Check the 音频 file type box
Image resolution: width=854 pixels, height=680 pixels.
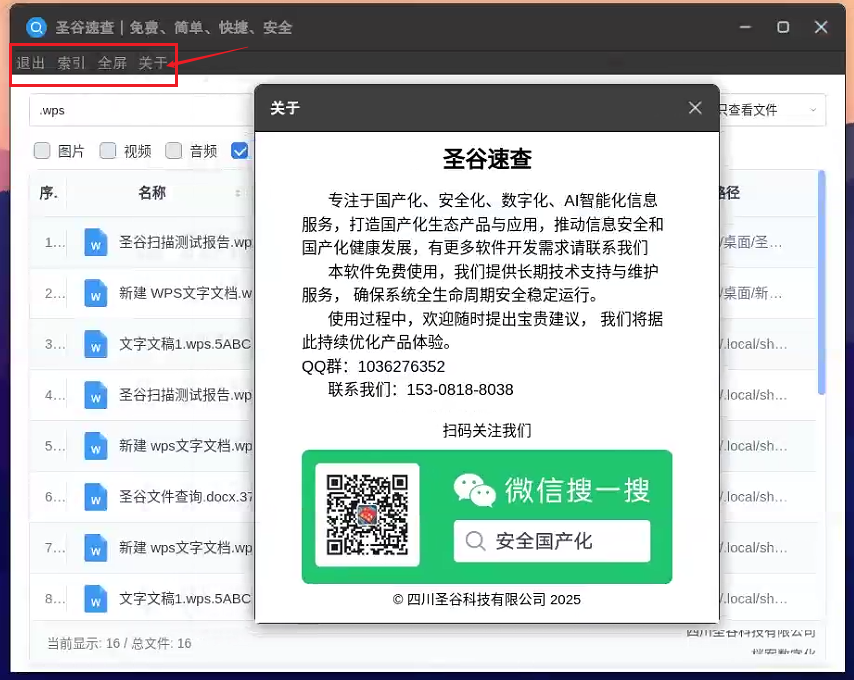[x=174, y=151]
